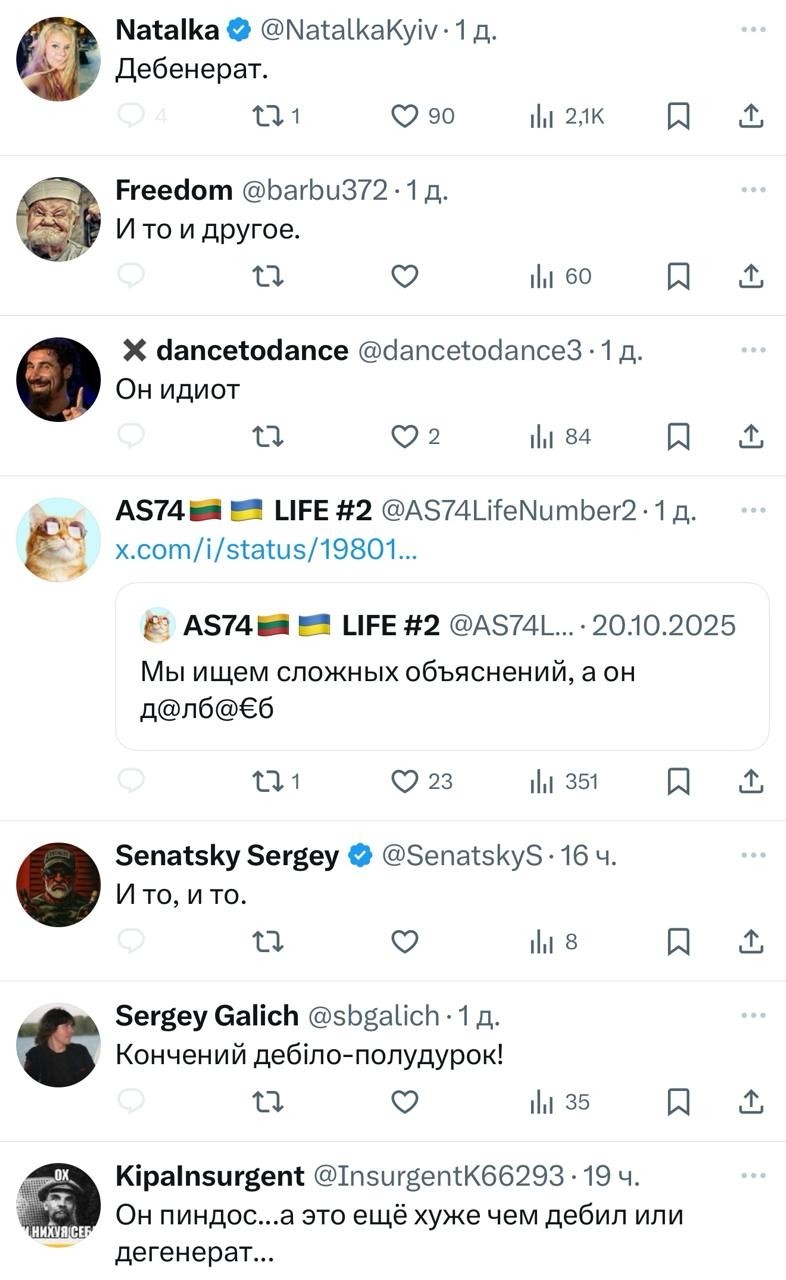Screen dimensions: 786x1280
Task: Open the @SenatskyS profile handle
Action: click(x=462, y=856)
